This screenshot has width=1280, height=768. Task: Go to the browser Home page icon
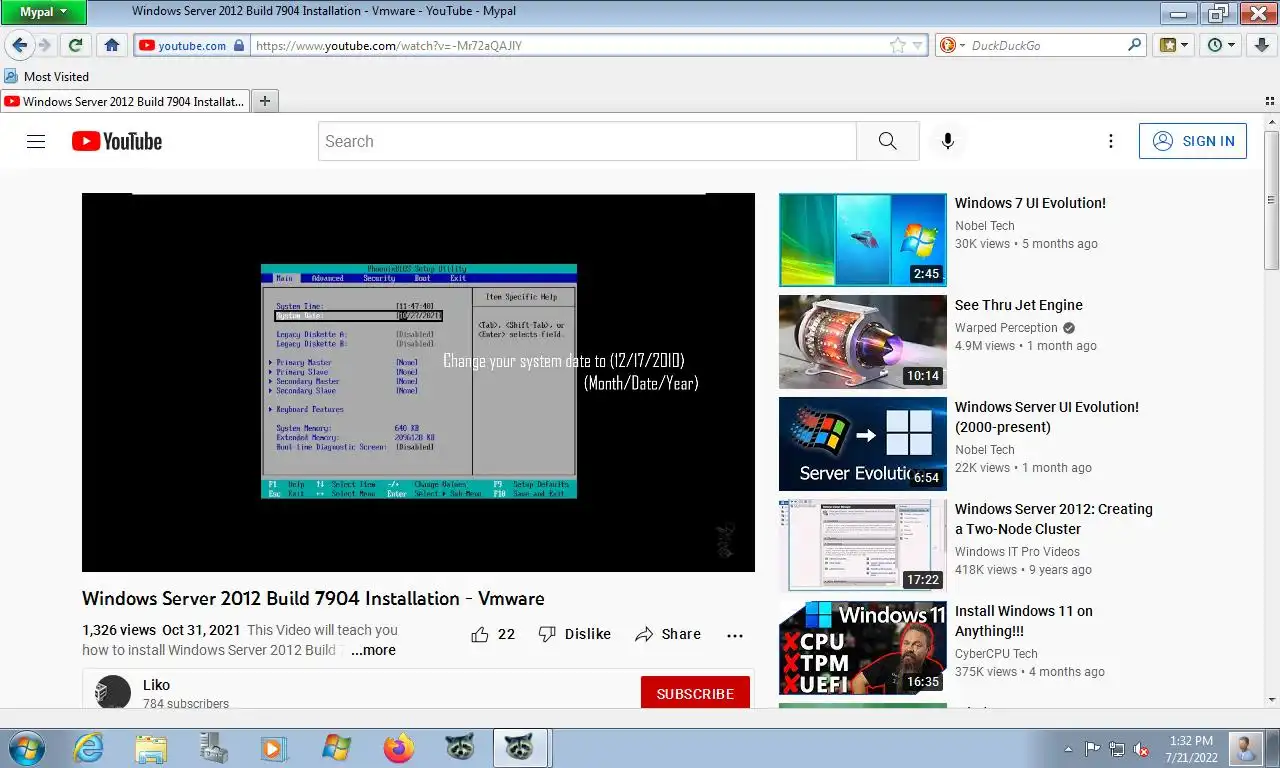112,45
